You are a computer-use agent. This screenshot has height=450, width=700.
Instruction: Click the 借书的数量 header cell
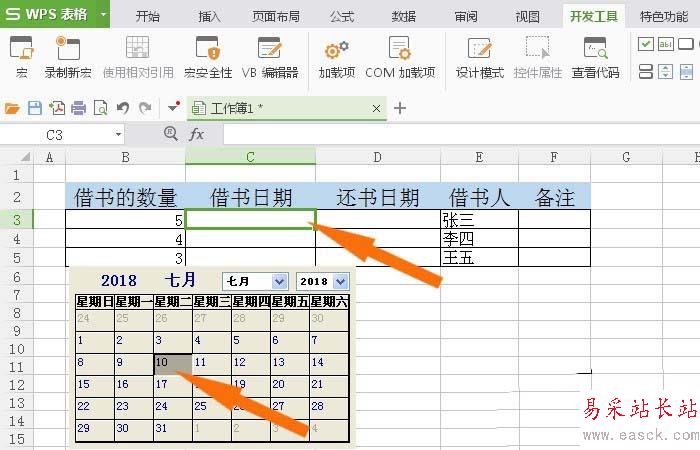coord(125,197)
